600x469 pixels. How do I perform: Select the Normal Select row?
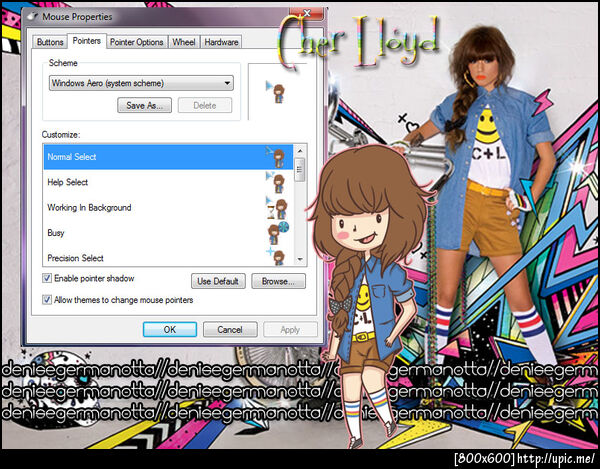(168, 157)
